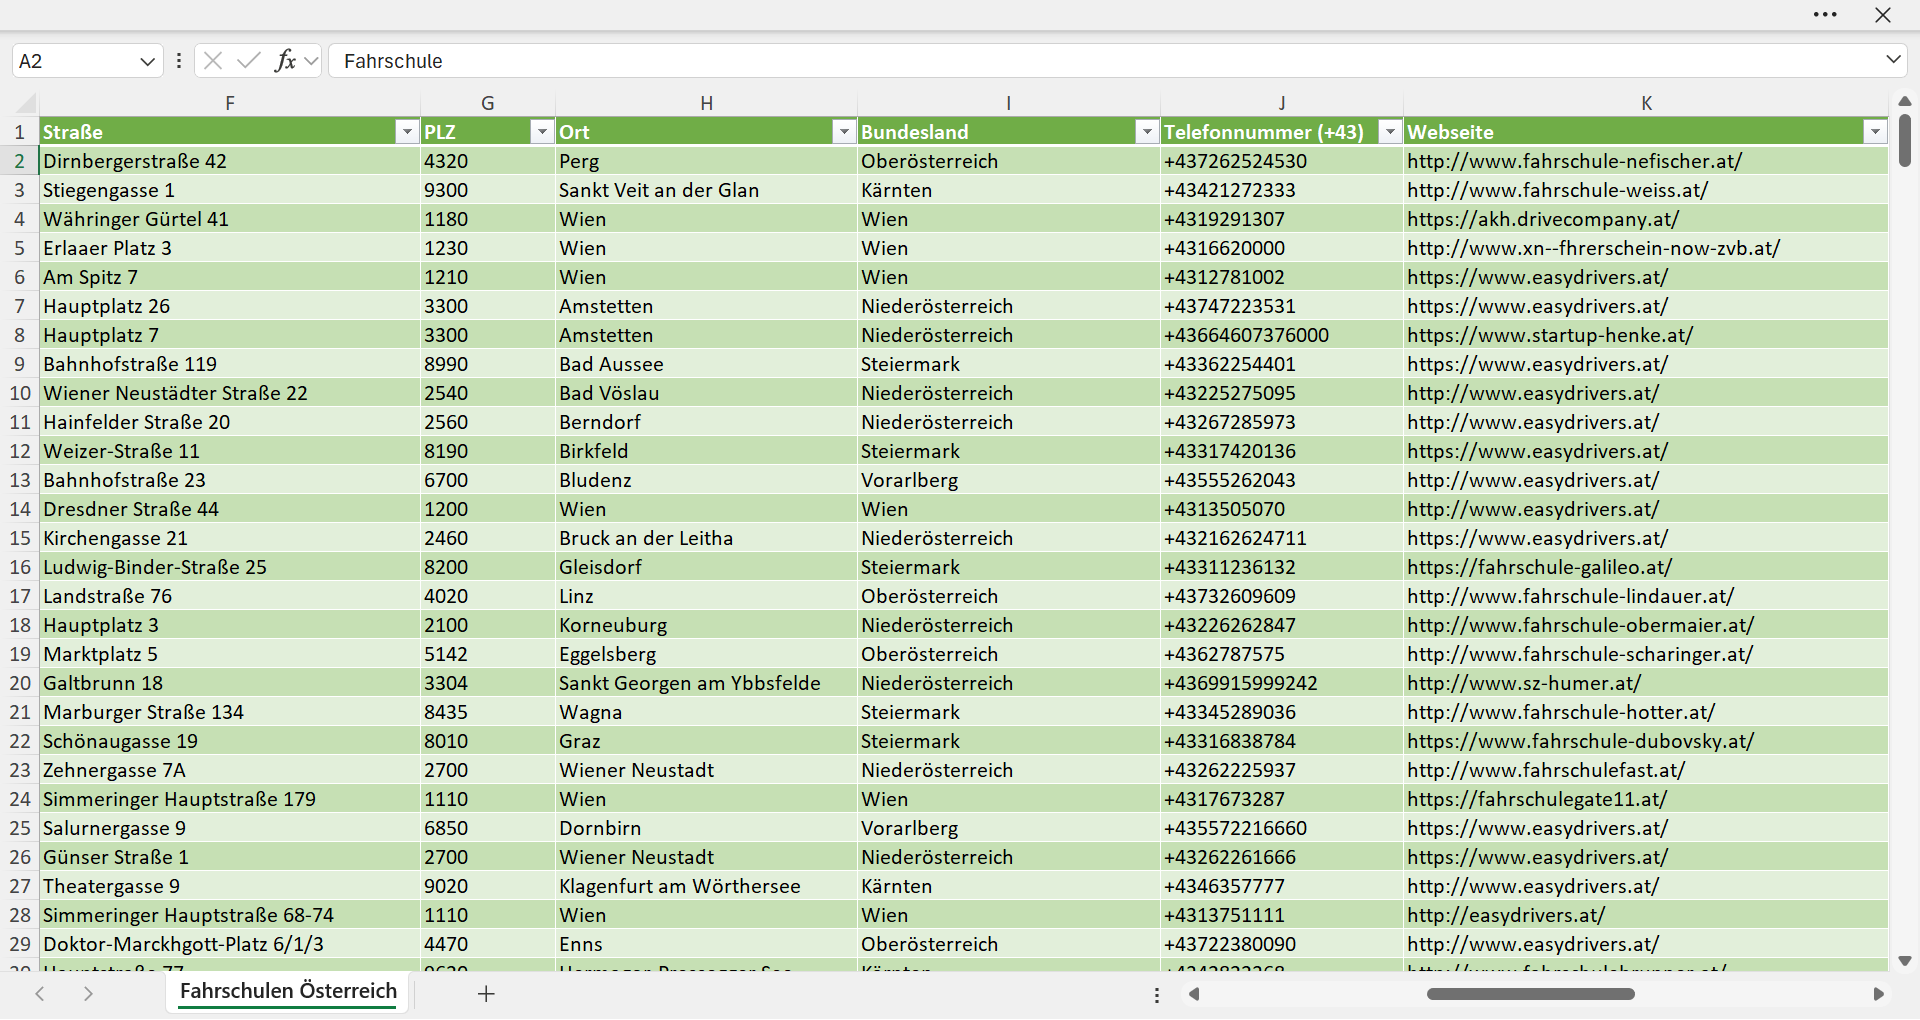Close the window with the X button
Viewport: 1920px width, 1020px height.
click(x=1883, y=15)
